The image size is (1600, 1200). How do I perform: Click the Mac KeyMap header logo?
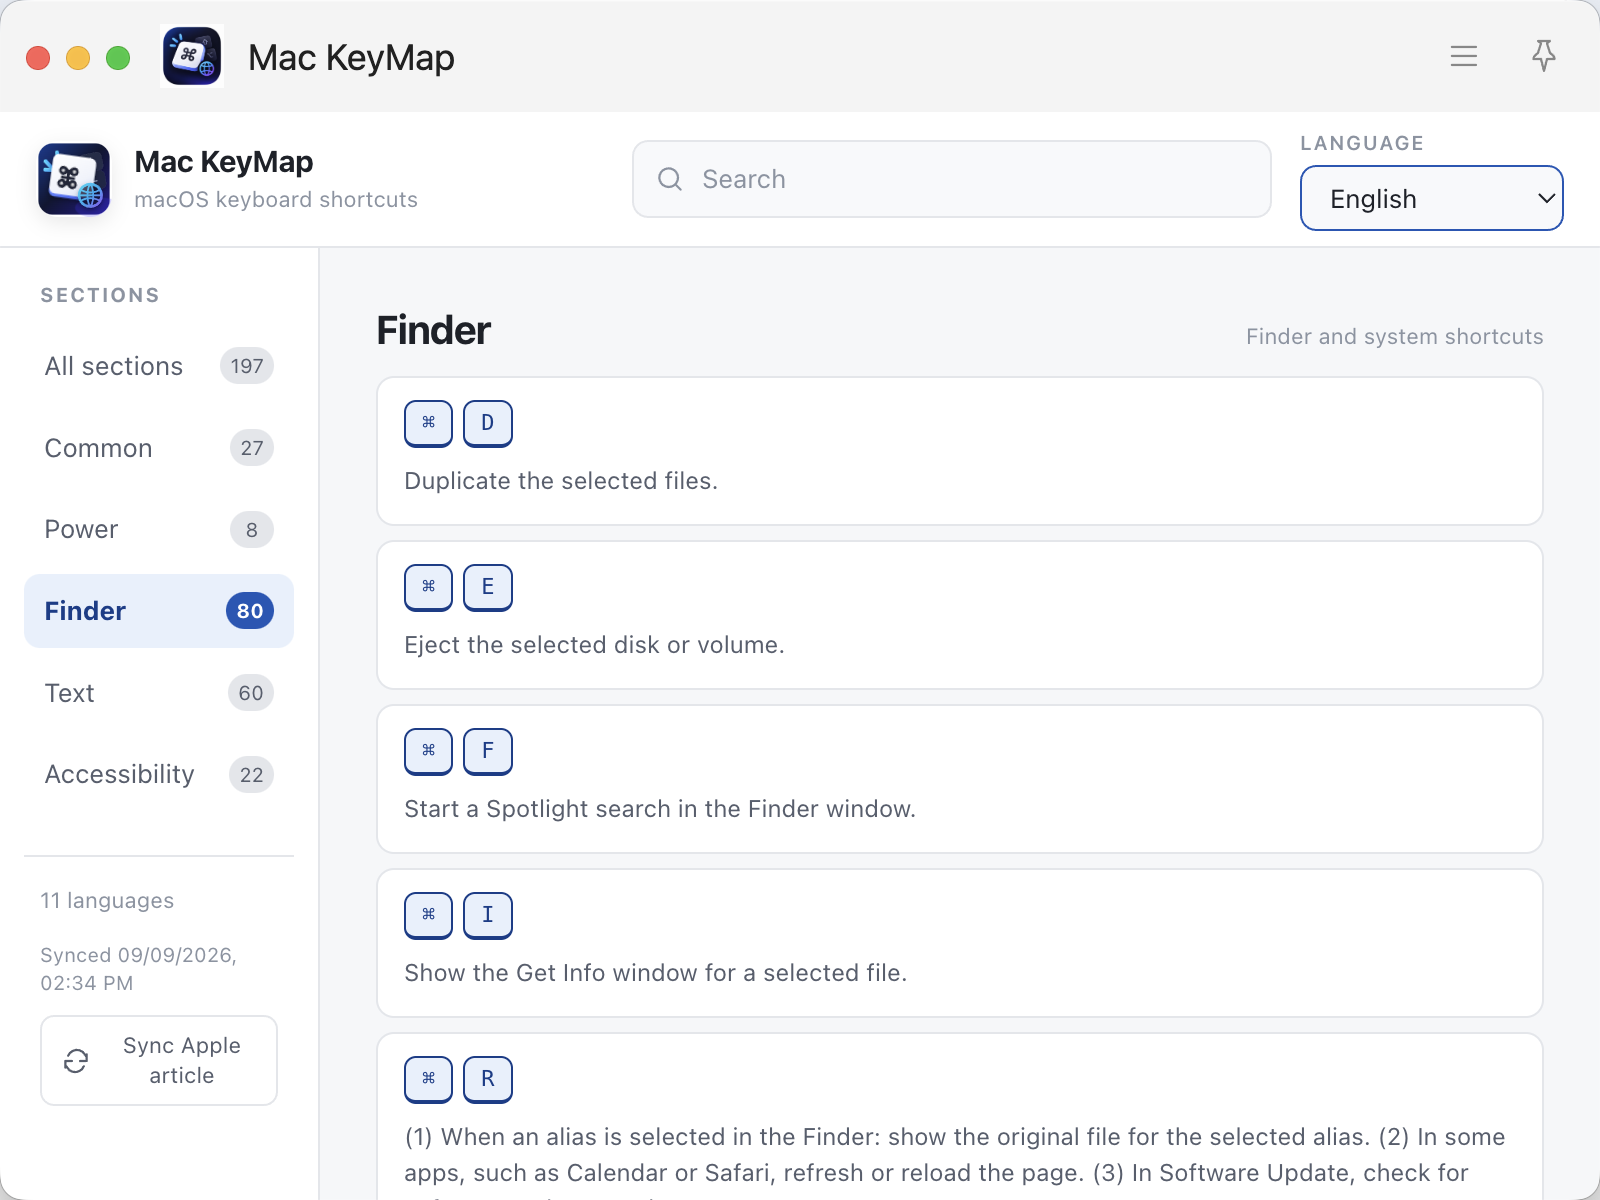pos(74,179)
